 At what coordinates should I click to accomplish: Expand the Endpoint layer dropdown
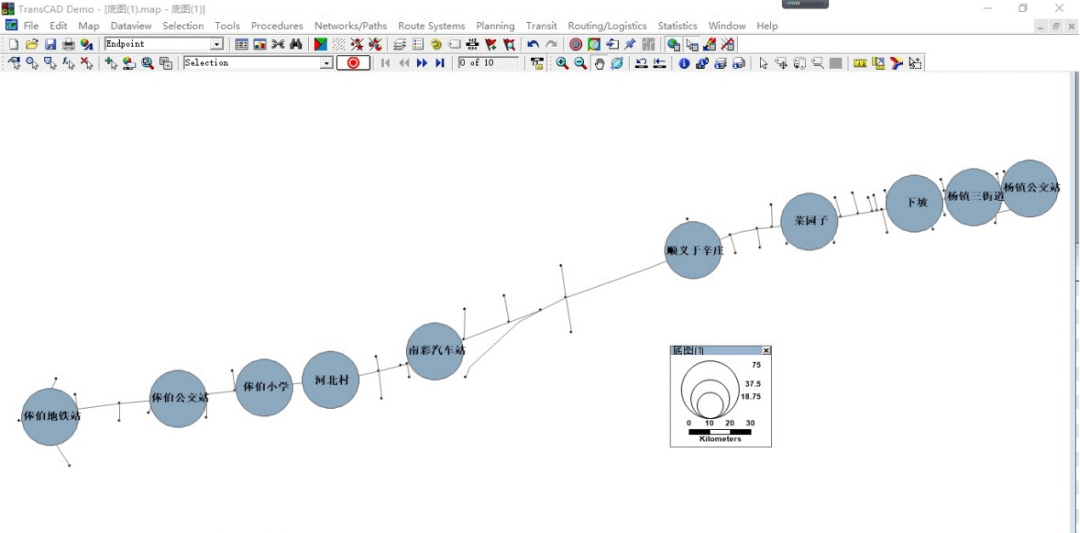[217, 44]
